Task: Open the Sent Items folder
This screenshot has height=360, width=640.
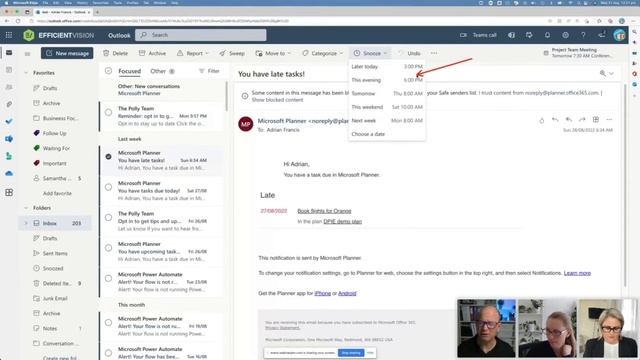Action: 55,253
